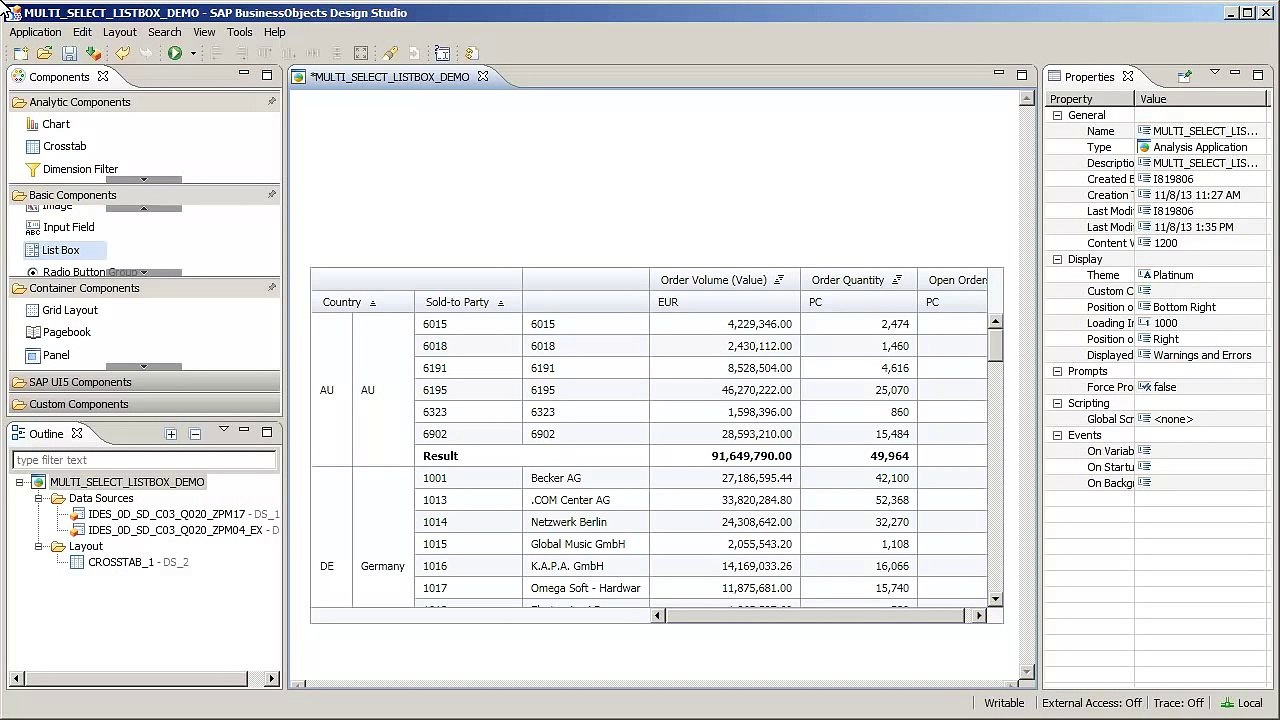Open the Properties view menu triangle
This screenshot has width=1280, height=720.
[x=1214, y=73]
